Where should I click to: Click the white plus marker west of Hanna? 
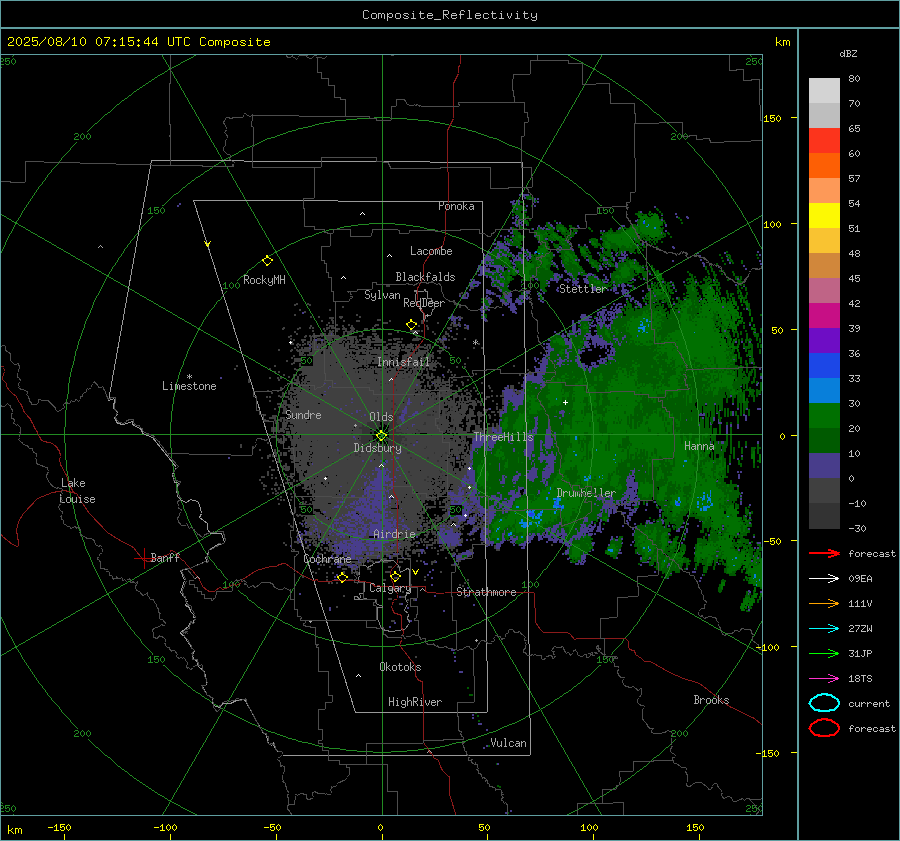[565, 402]
